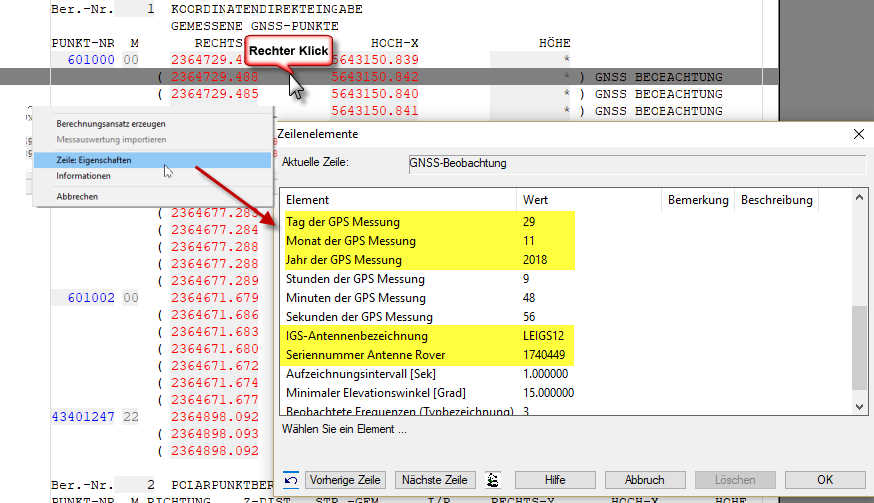
Task: Cancel the dialog with Abbruch
Action: click(x=643, y=480)
